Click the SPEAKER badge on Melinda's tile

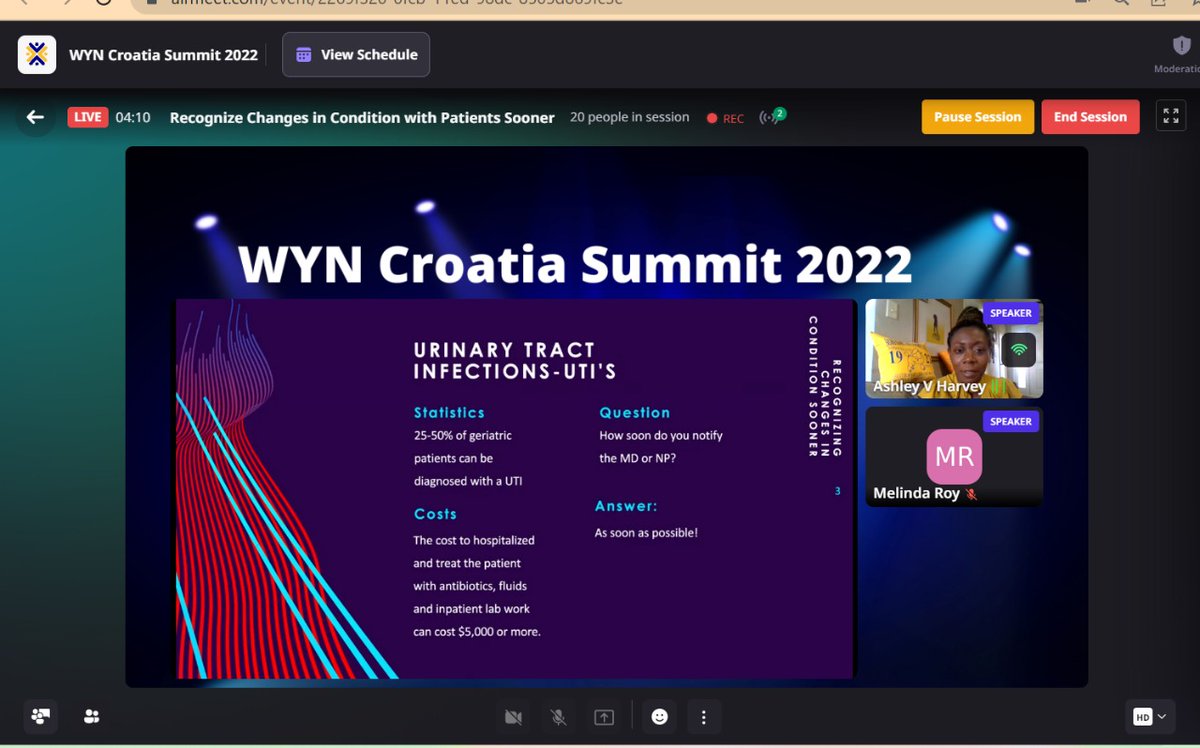[1011, 421]
